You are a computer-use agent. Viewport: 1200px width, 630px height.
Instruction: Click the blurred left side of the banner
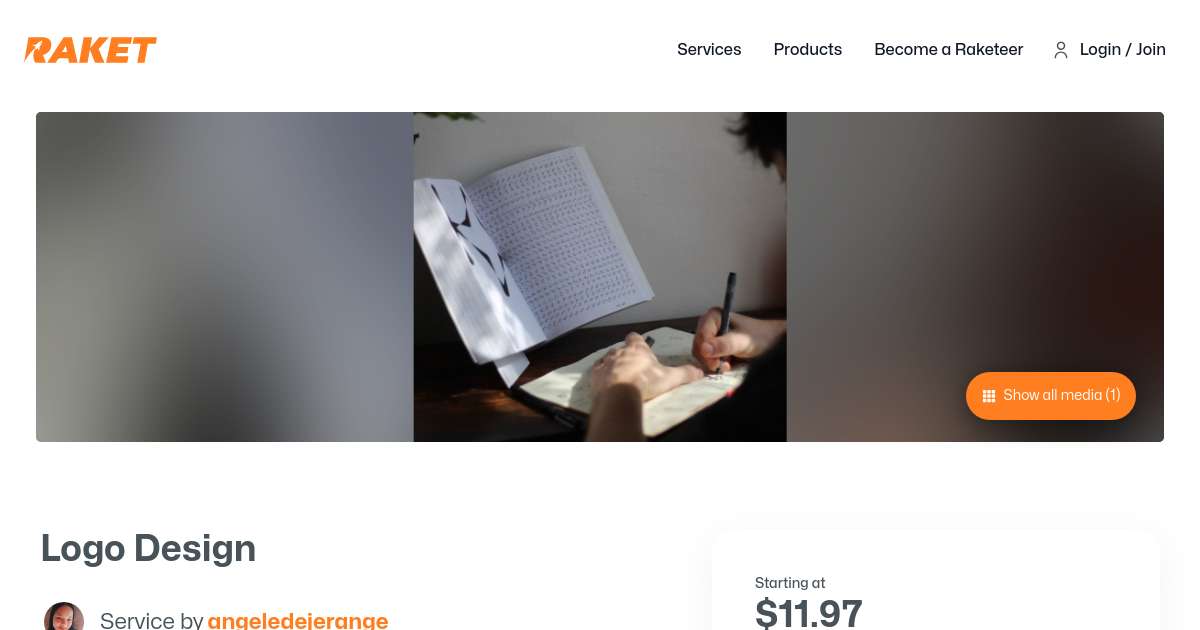point(225,277)
